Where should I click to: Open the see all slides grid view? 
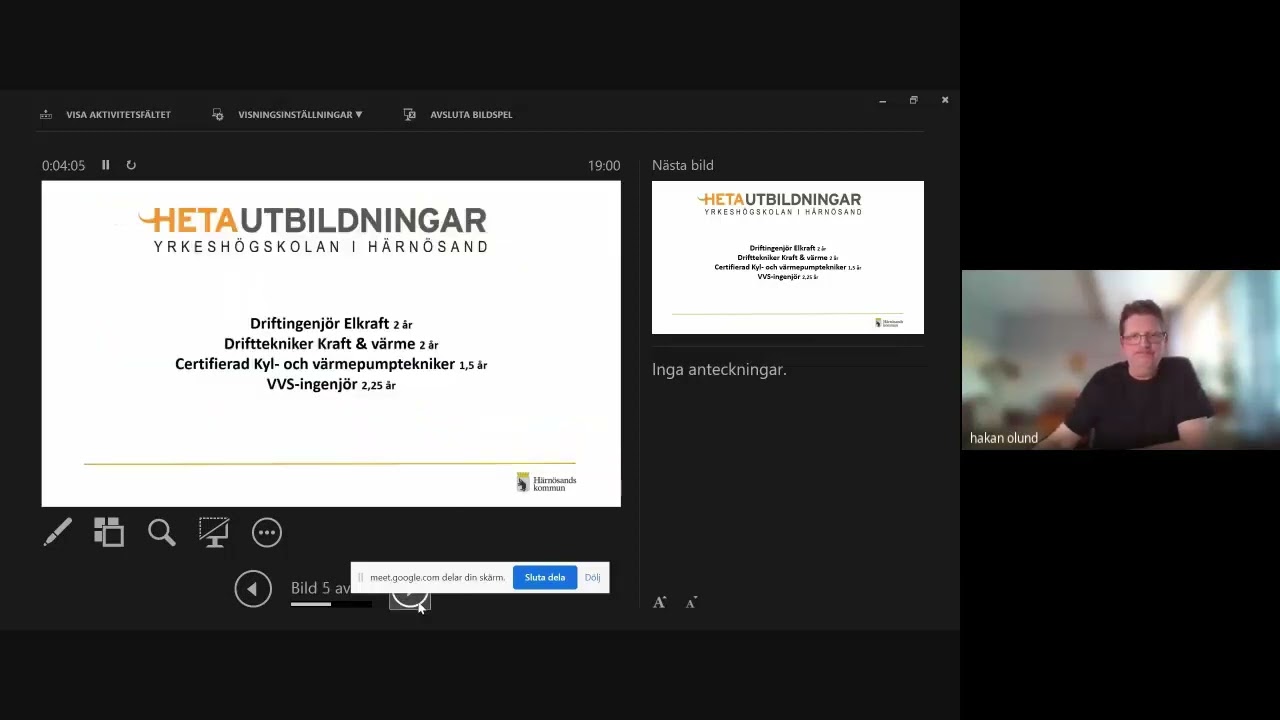[109, 532]
